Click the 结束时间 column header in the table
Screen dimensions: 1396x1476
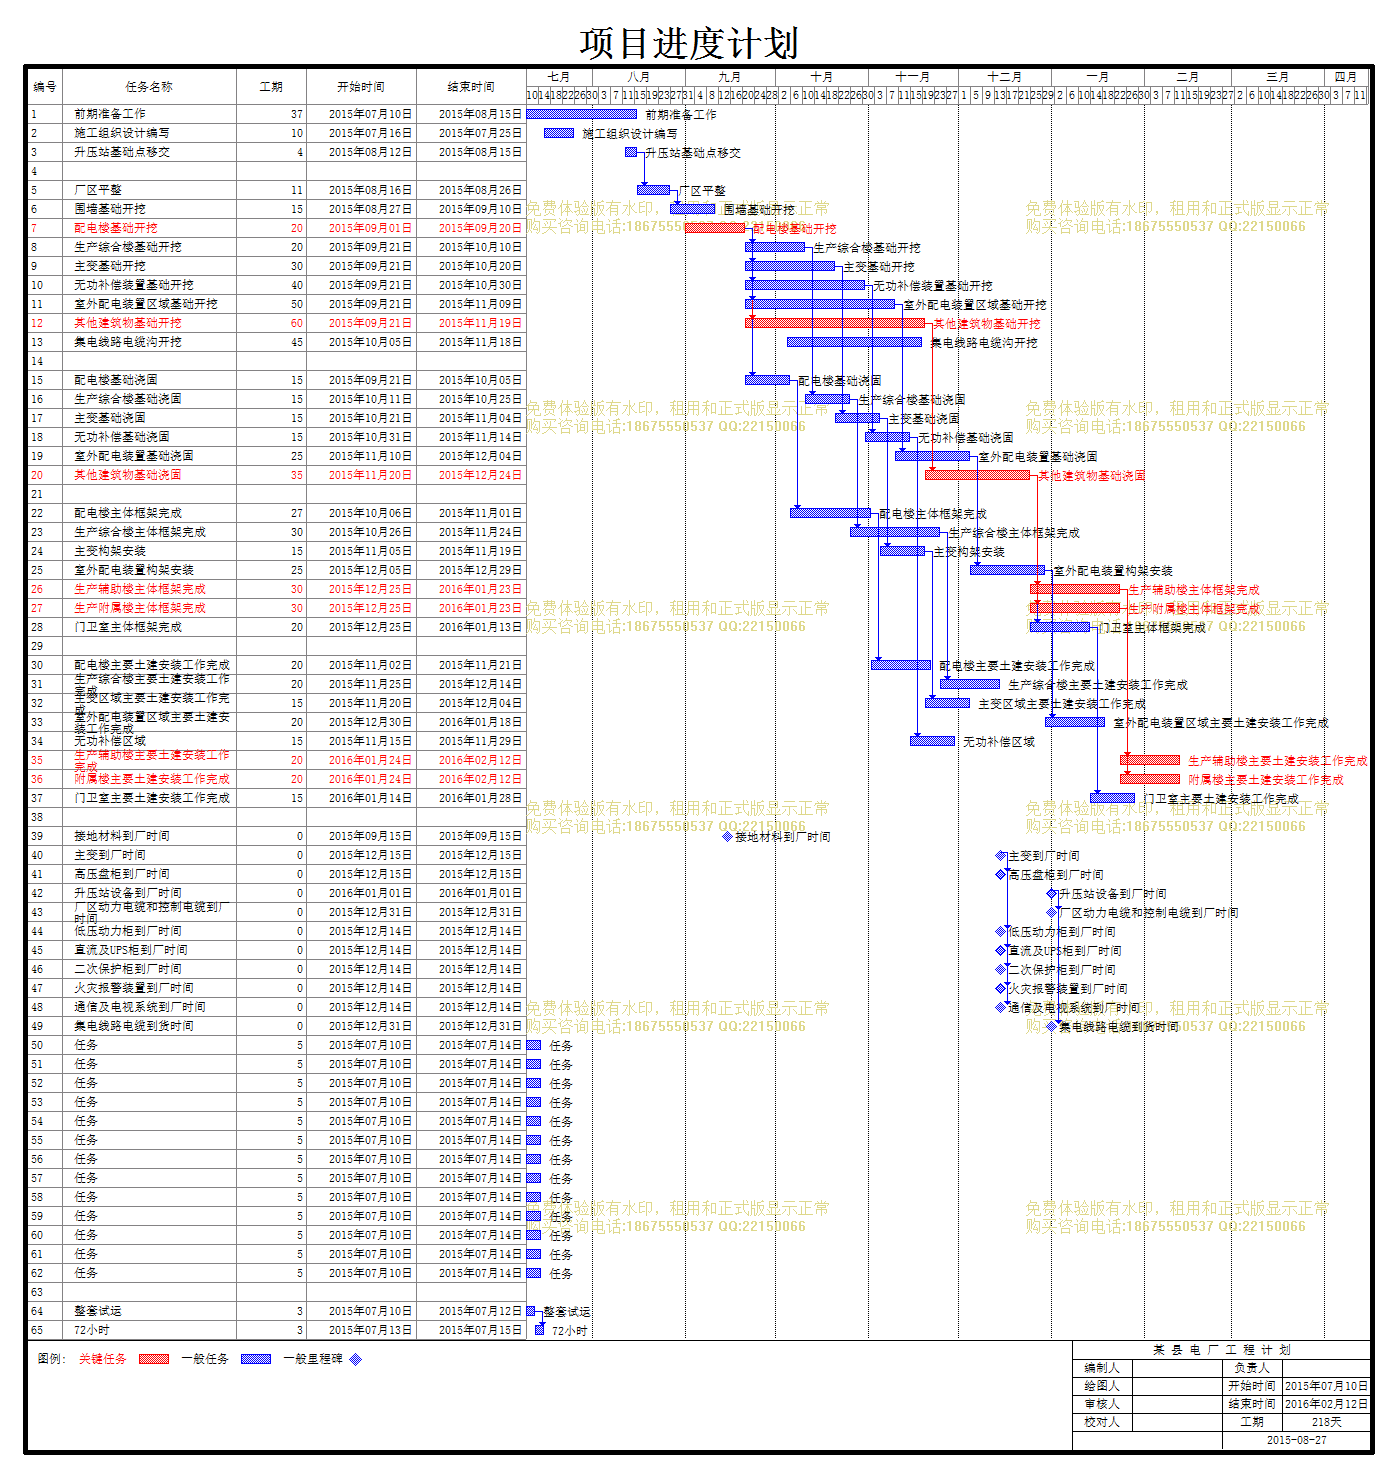point(471,87)
